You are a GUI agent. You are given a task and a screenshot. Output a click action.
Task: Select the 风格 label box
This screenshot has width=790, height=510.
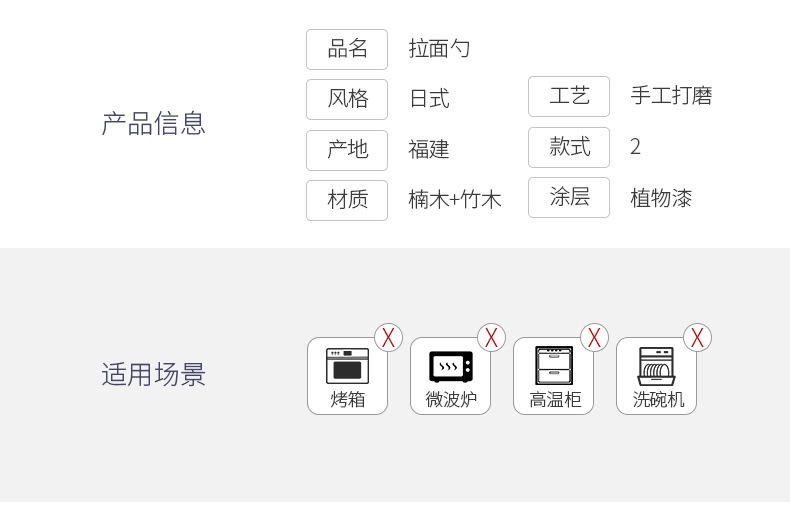[x=347, y=99]
